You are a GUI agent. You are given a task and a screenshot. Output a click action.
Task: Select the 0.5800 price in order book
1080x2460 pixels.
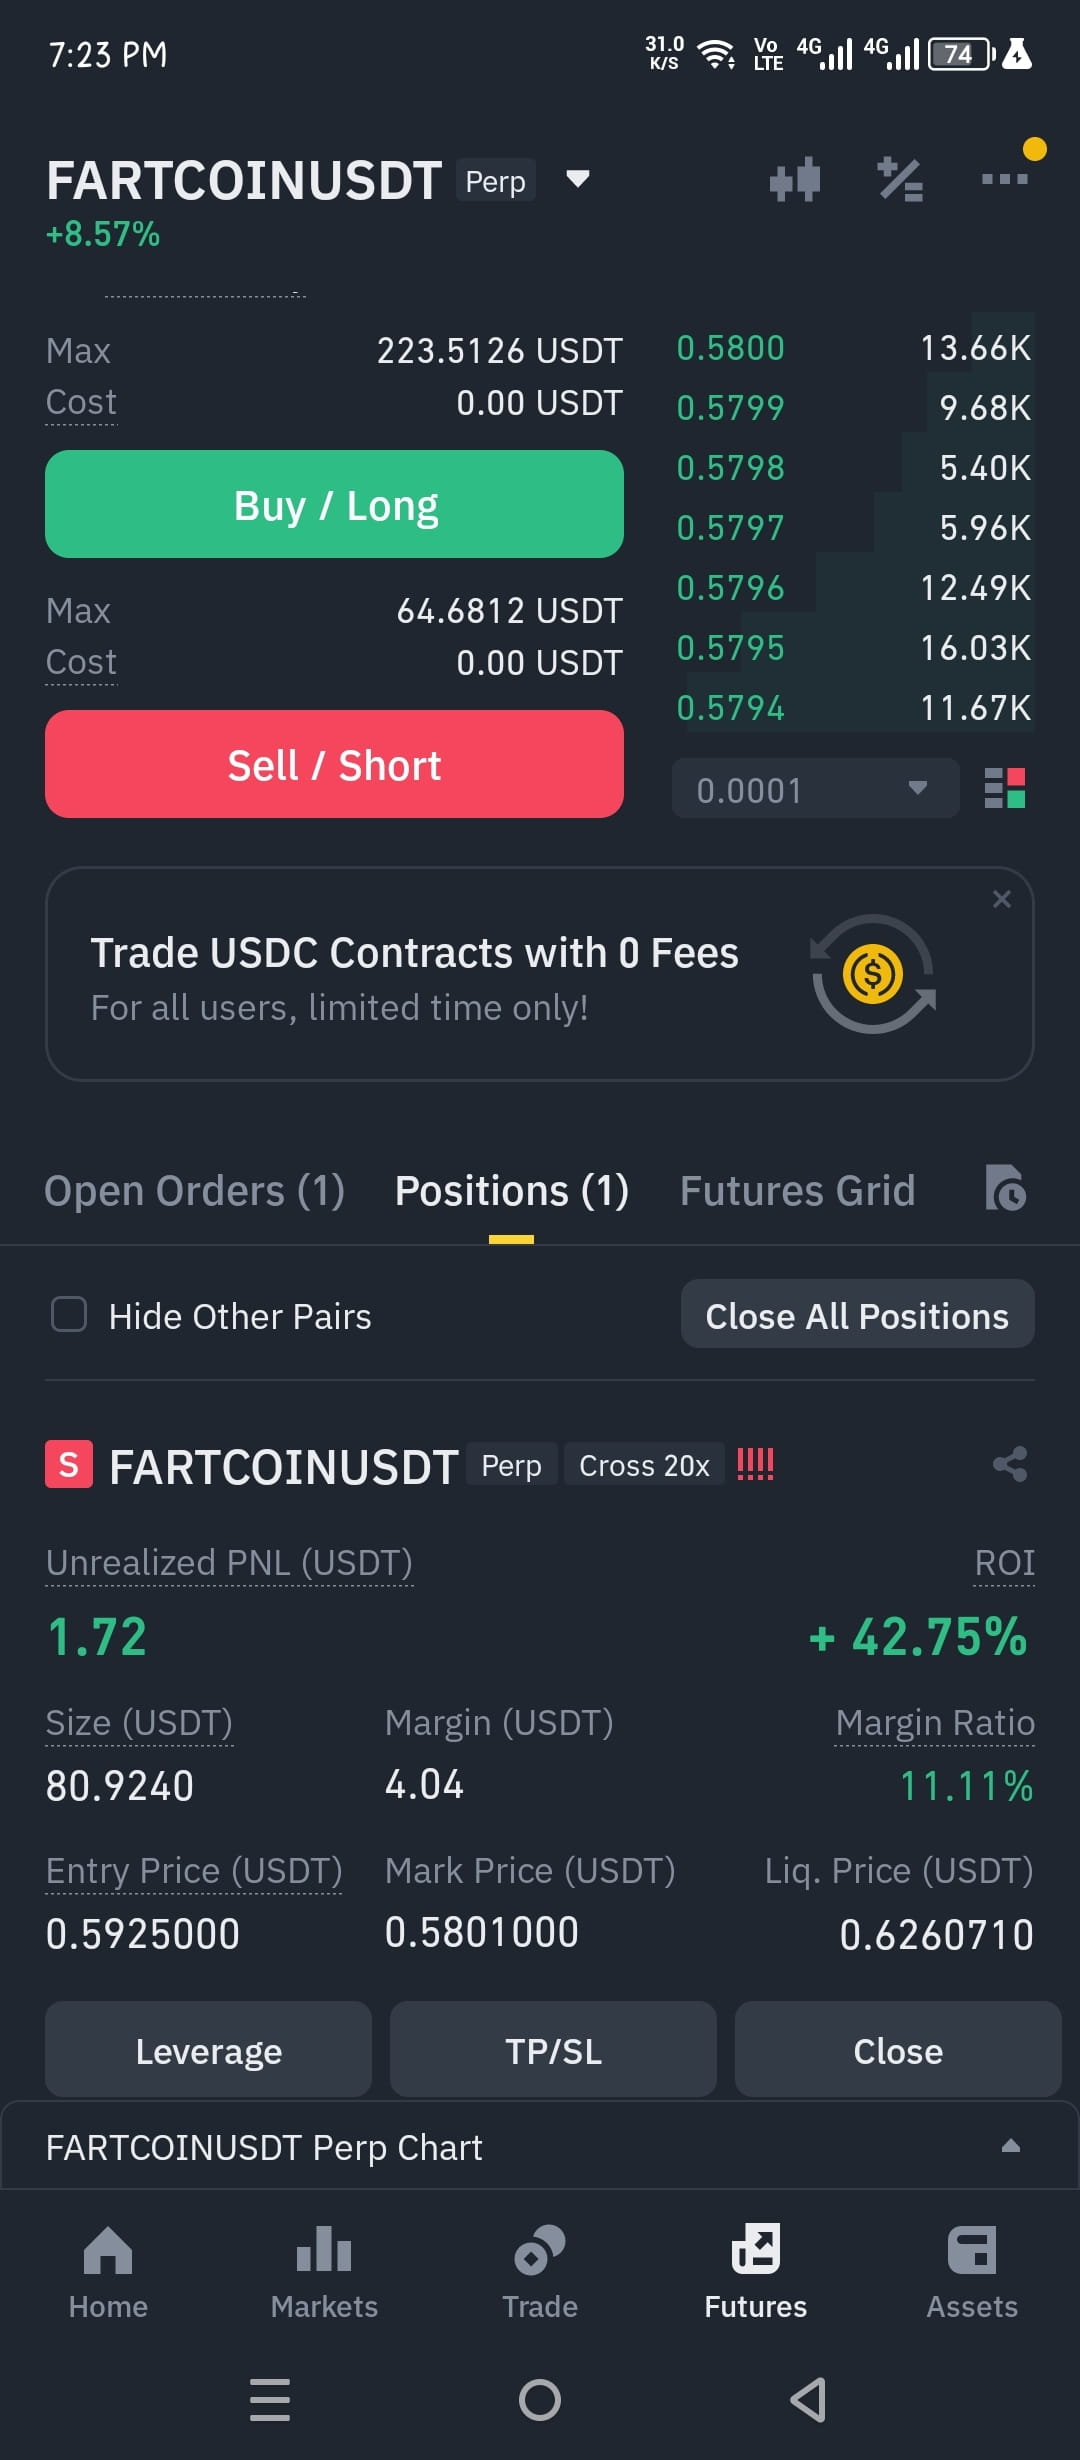point(730,348)
